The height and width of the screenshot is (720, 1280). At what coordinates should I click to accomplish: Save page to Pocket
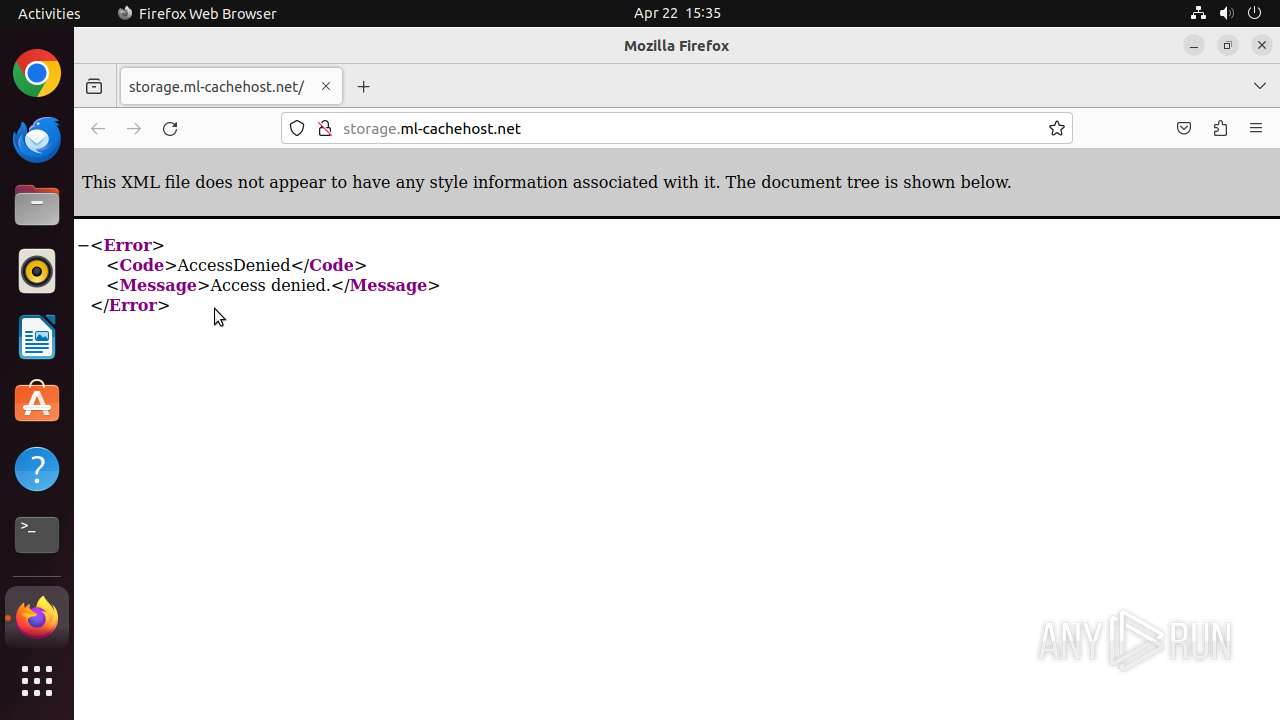(x=1184, y=128)
